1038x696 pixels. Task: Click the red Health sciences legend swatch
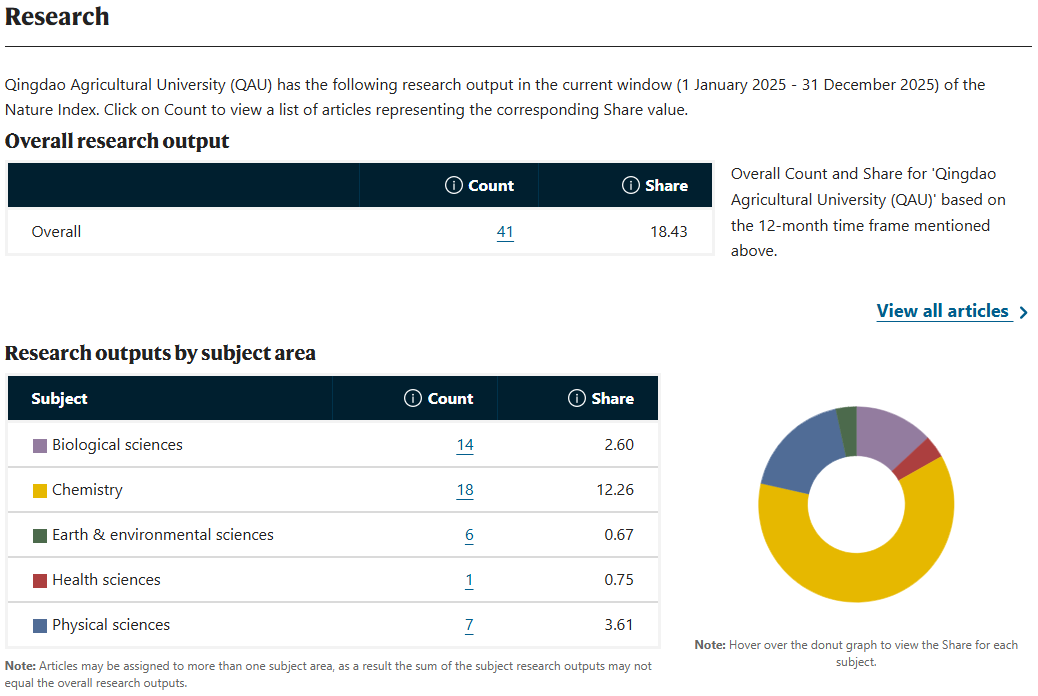(40, 581)
